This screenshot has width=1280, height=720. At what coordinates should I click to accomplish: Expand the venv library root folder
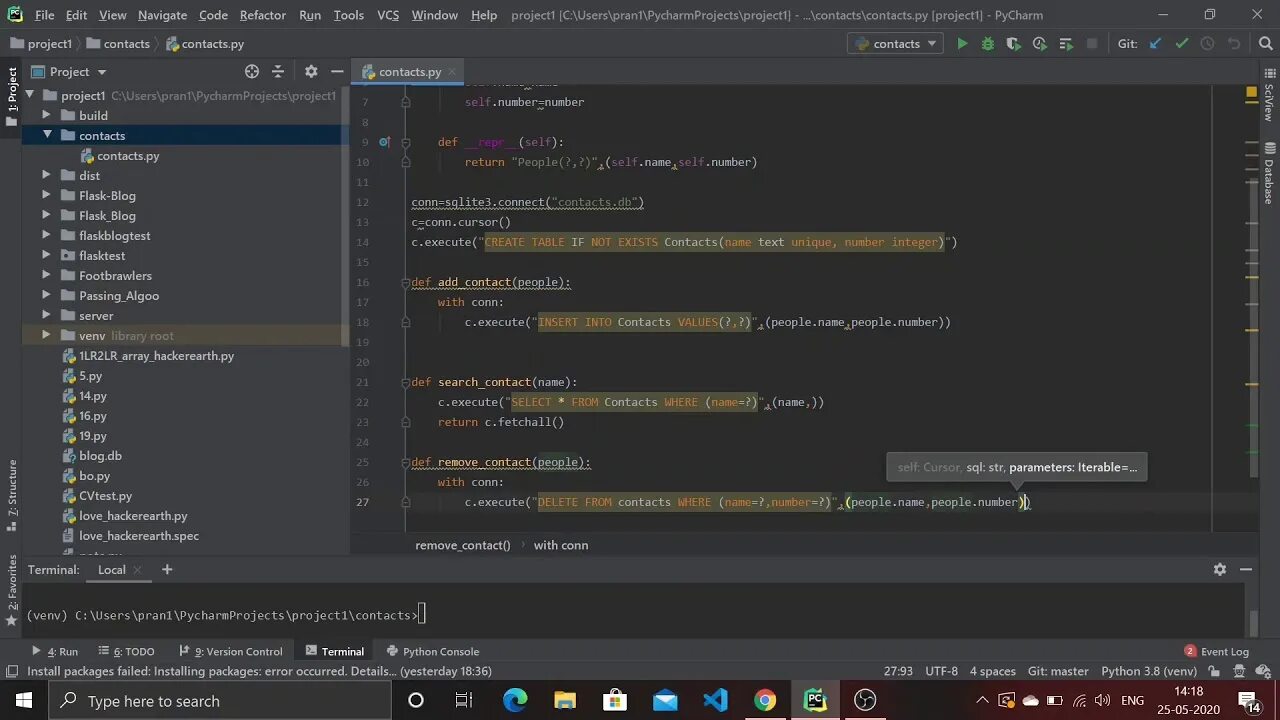click(46, 335)
